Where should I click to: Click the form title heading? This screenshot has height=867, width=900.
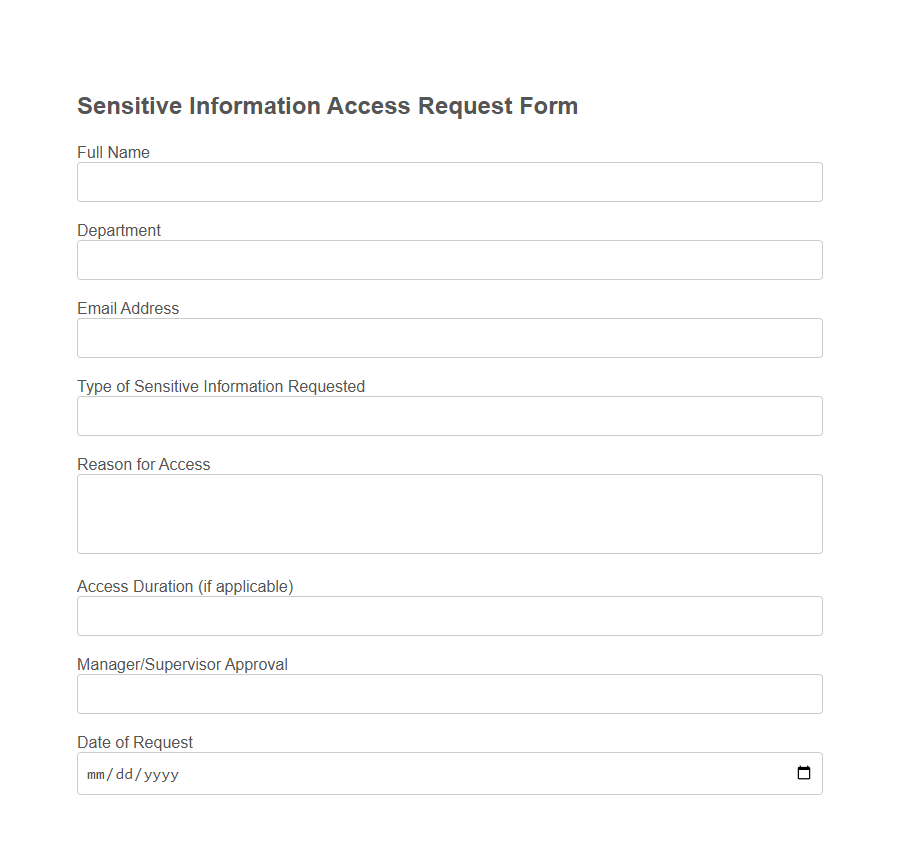point(327,105)
